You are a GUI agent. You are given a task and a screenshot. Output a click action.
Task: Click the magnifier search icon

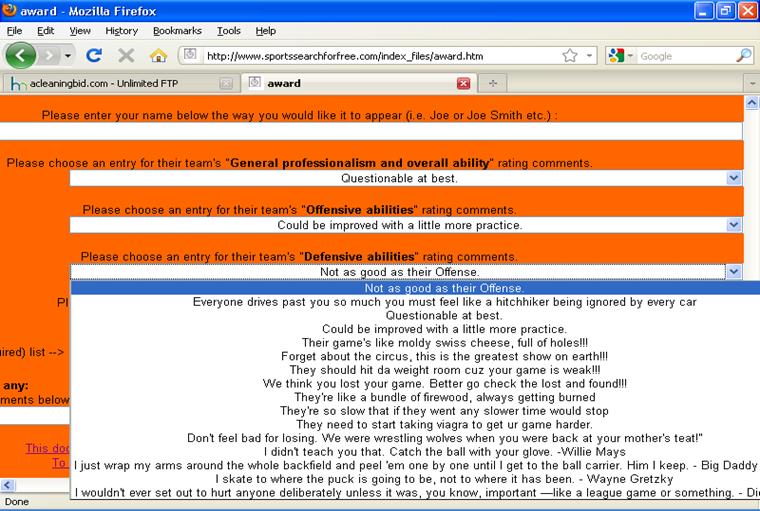pyautogui.click(x=744, y=56)
